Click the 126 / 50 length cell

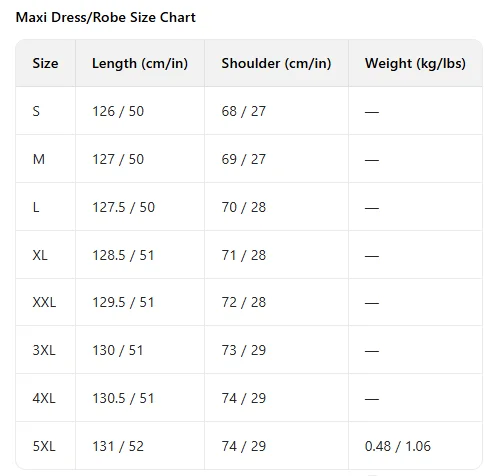coord(118,111)
